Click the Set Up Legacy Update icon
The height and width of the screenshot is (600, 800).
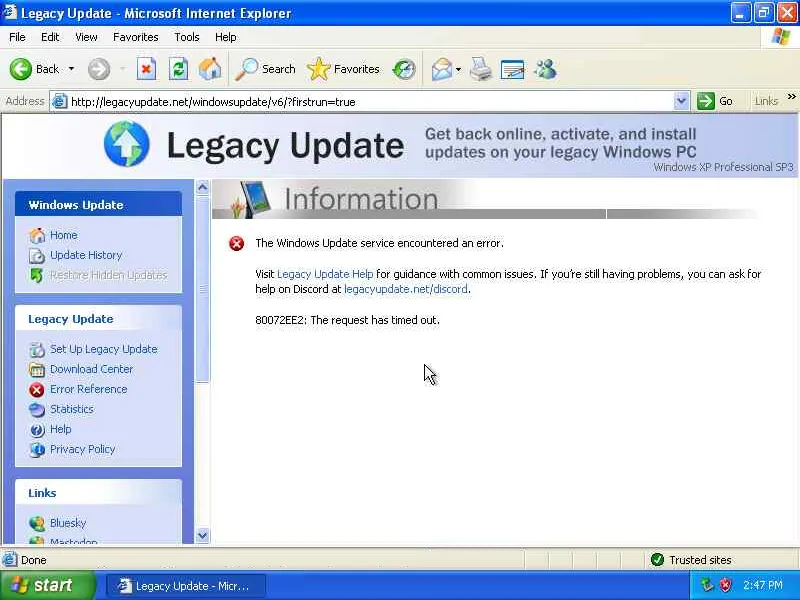[x=37, y=349]
